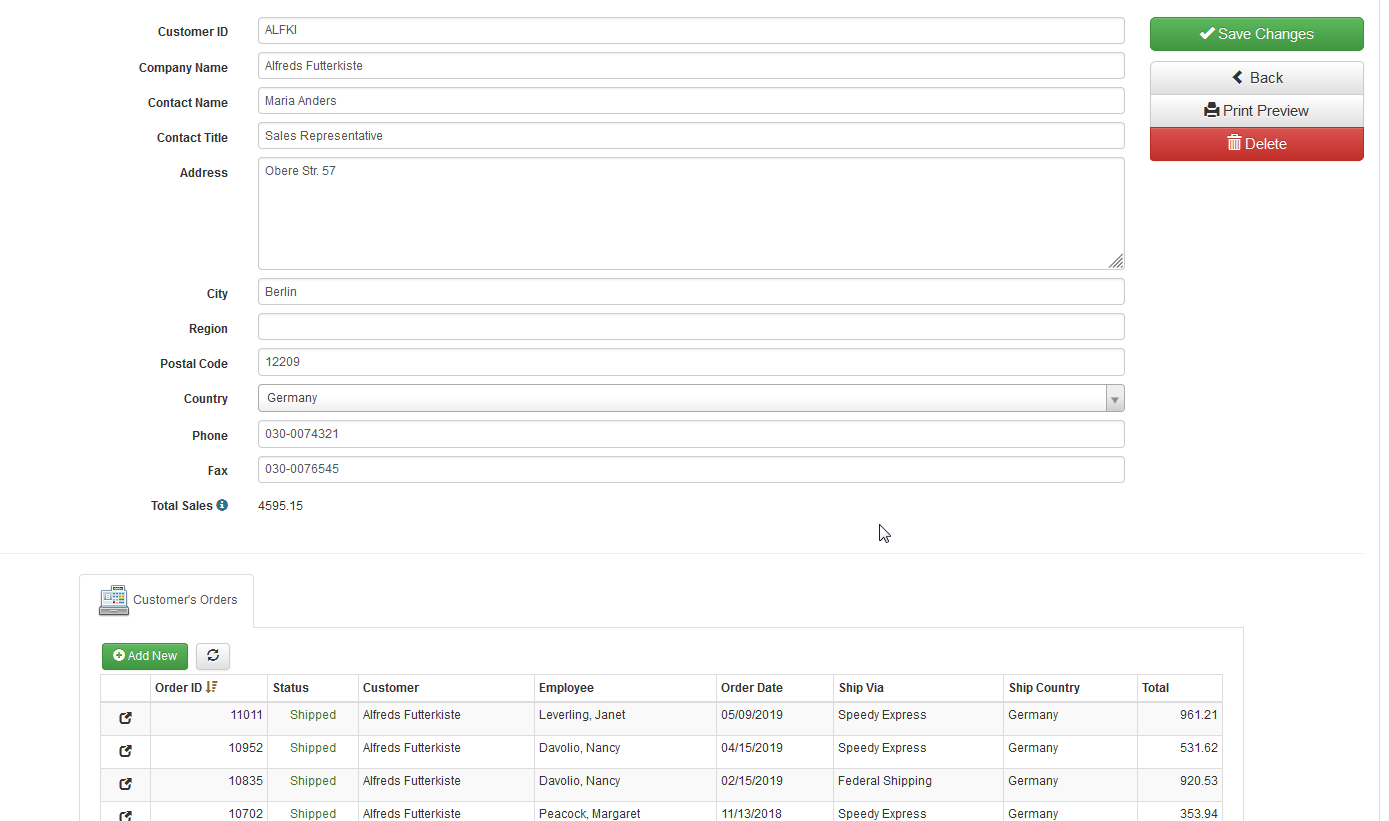This screenshot has width=1389, height=821.
Task: Click the Phone number field
Action: point(691,434)
